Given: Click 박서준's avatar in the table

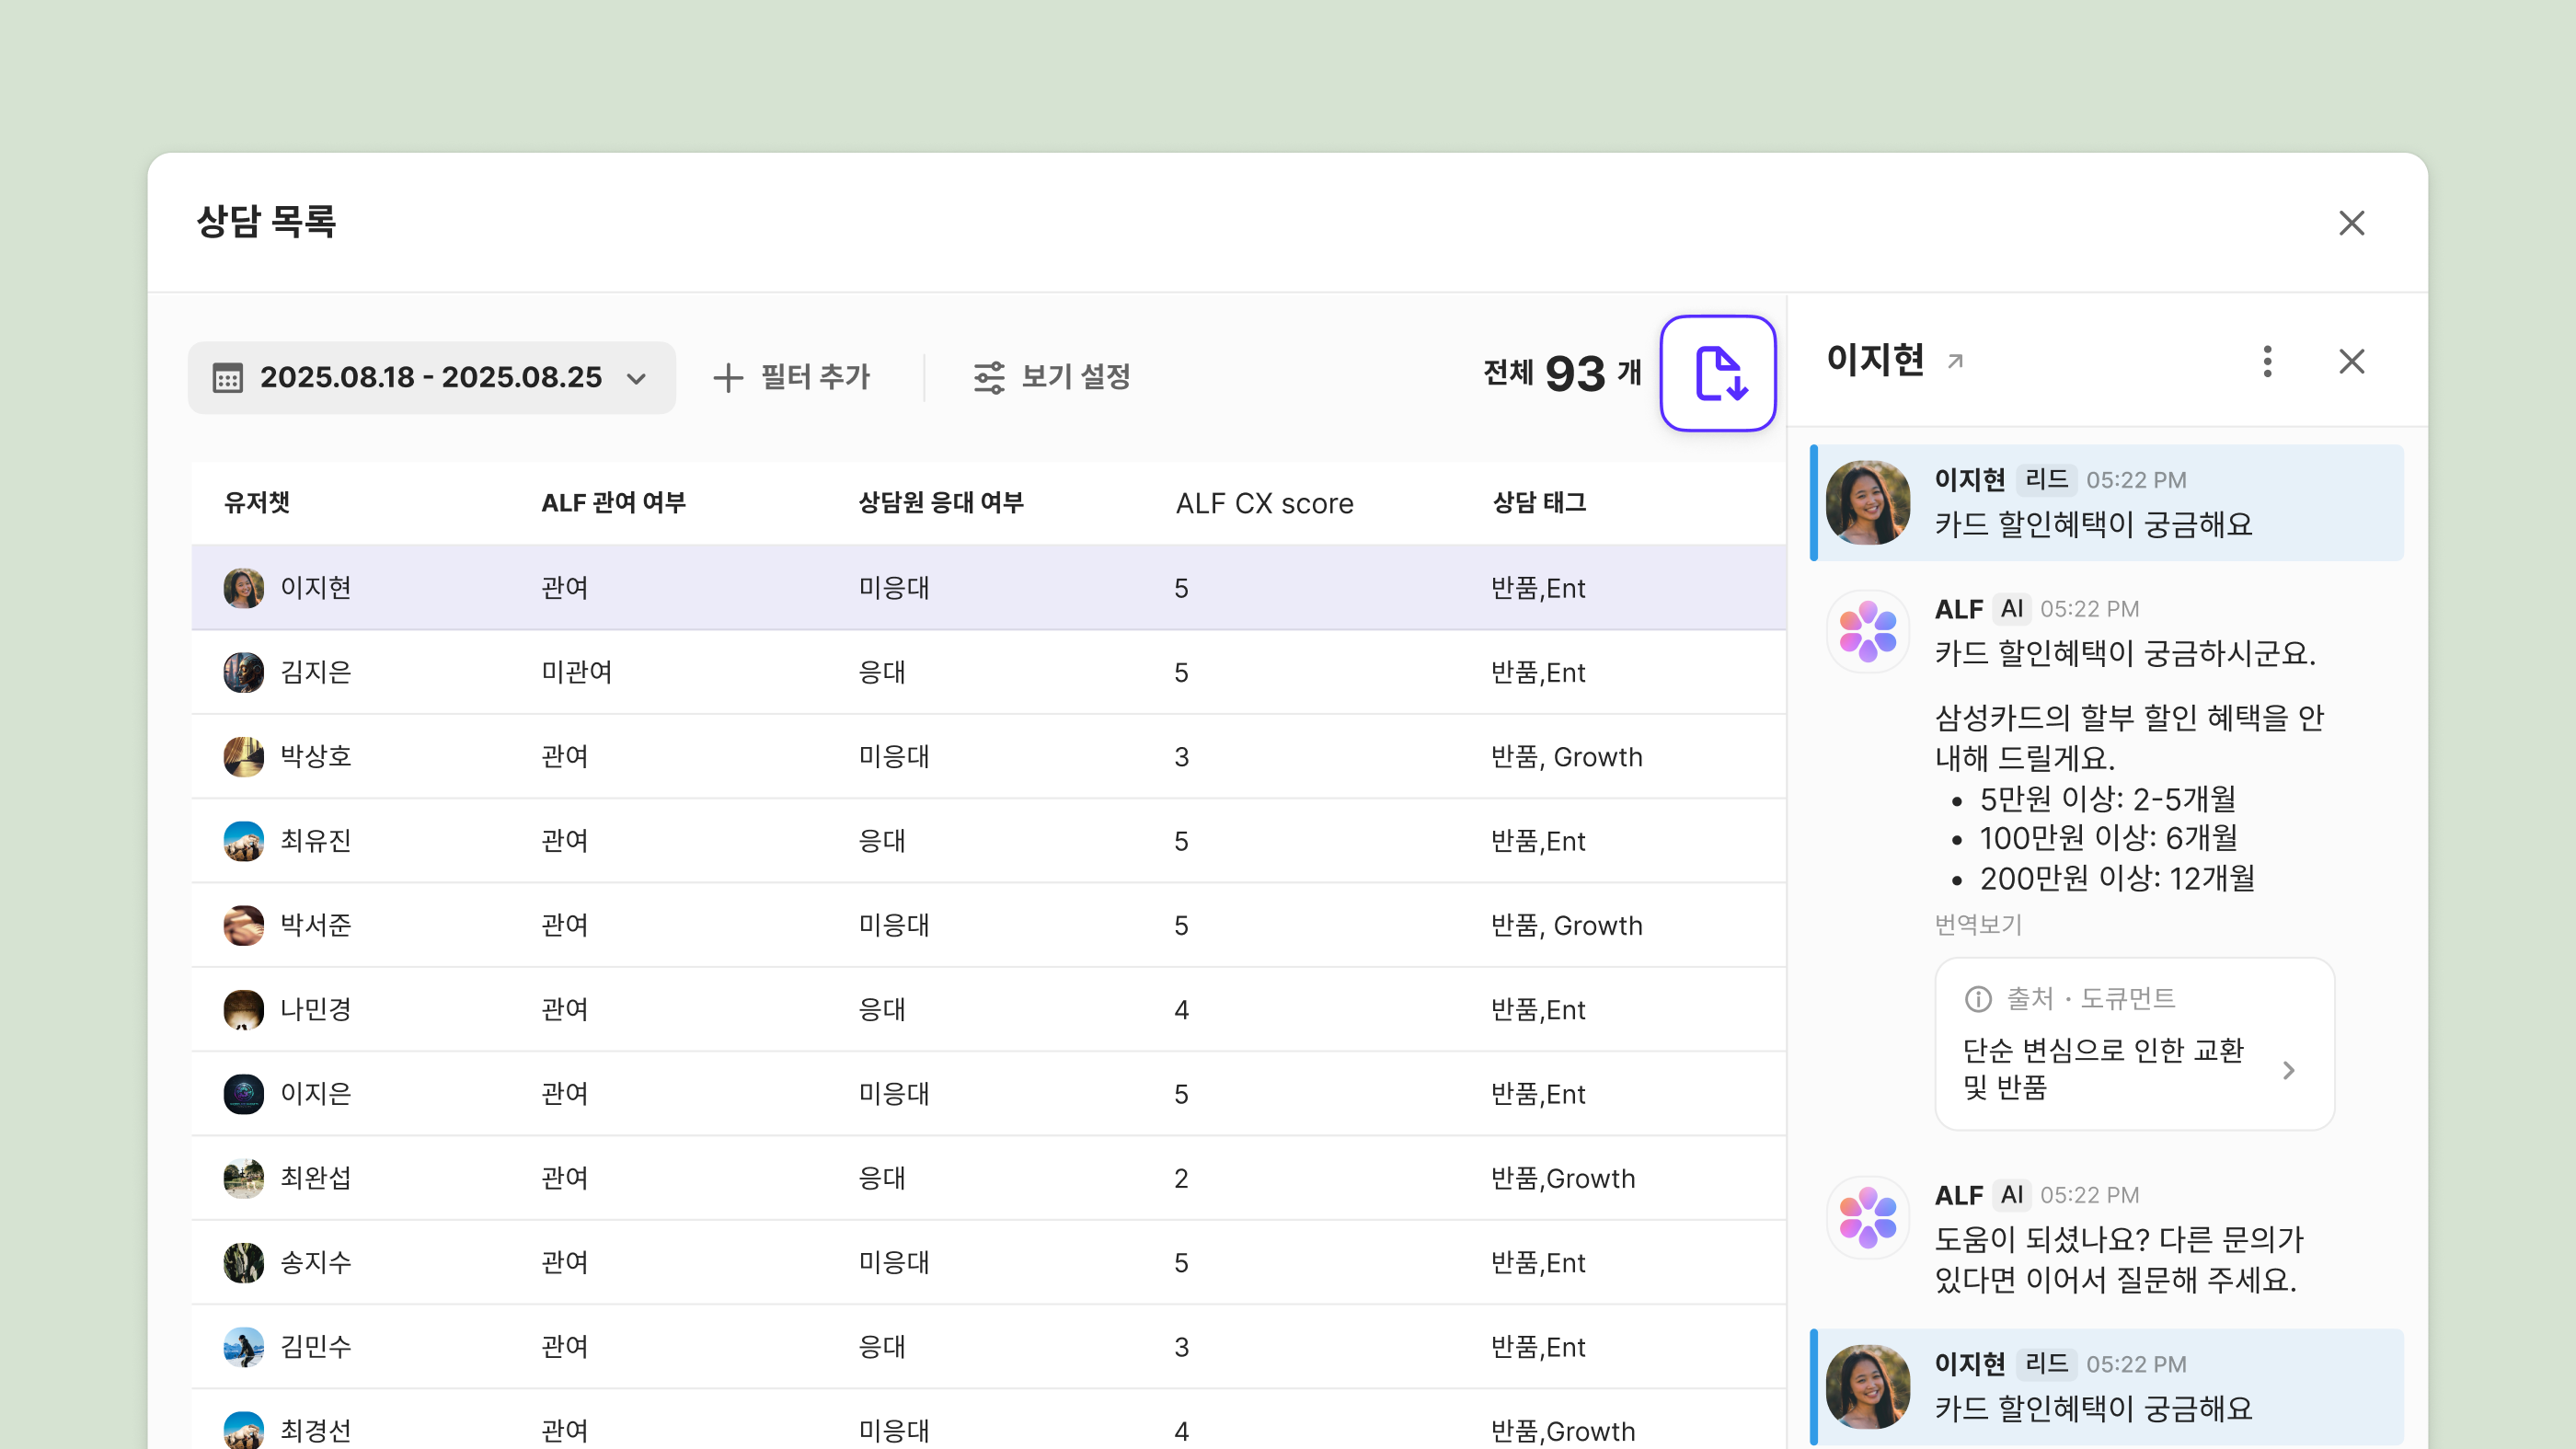Looking at the screenshot, I should pos(244,925).
